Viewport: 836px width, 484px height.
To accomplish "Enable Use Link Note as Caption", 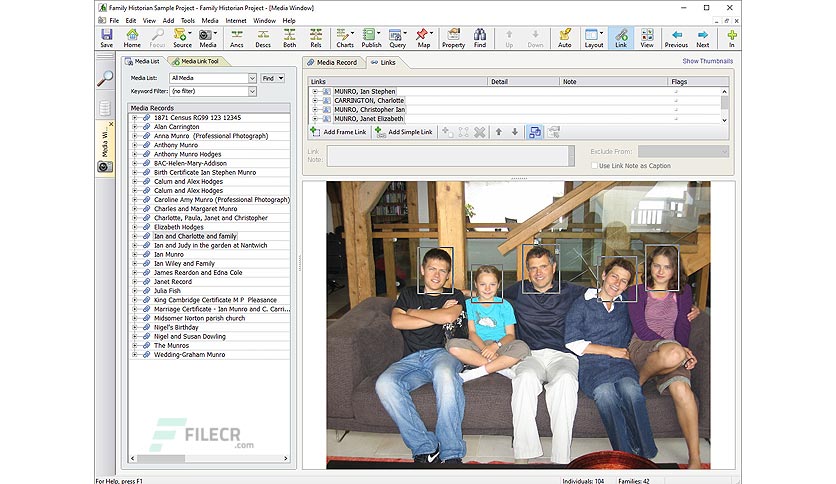I will pos(594,166).
